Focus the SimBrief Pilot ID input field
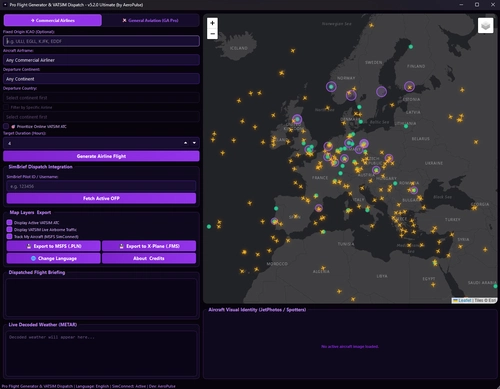 click(101, 186)
